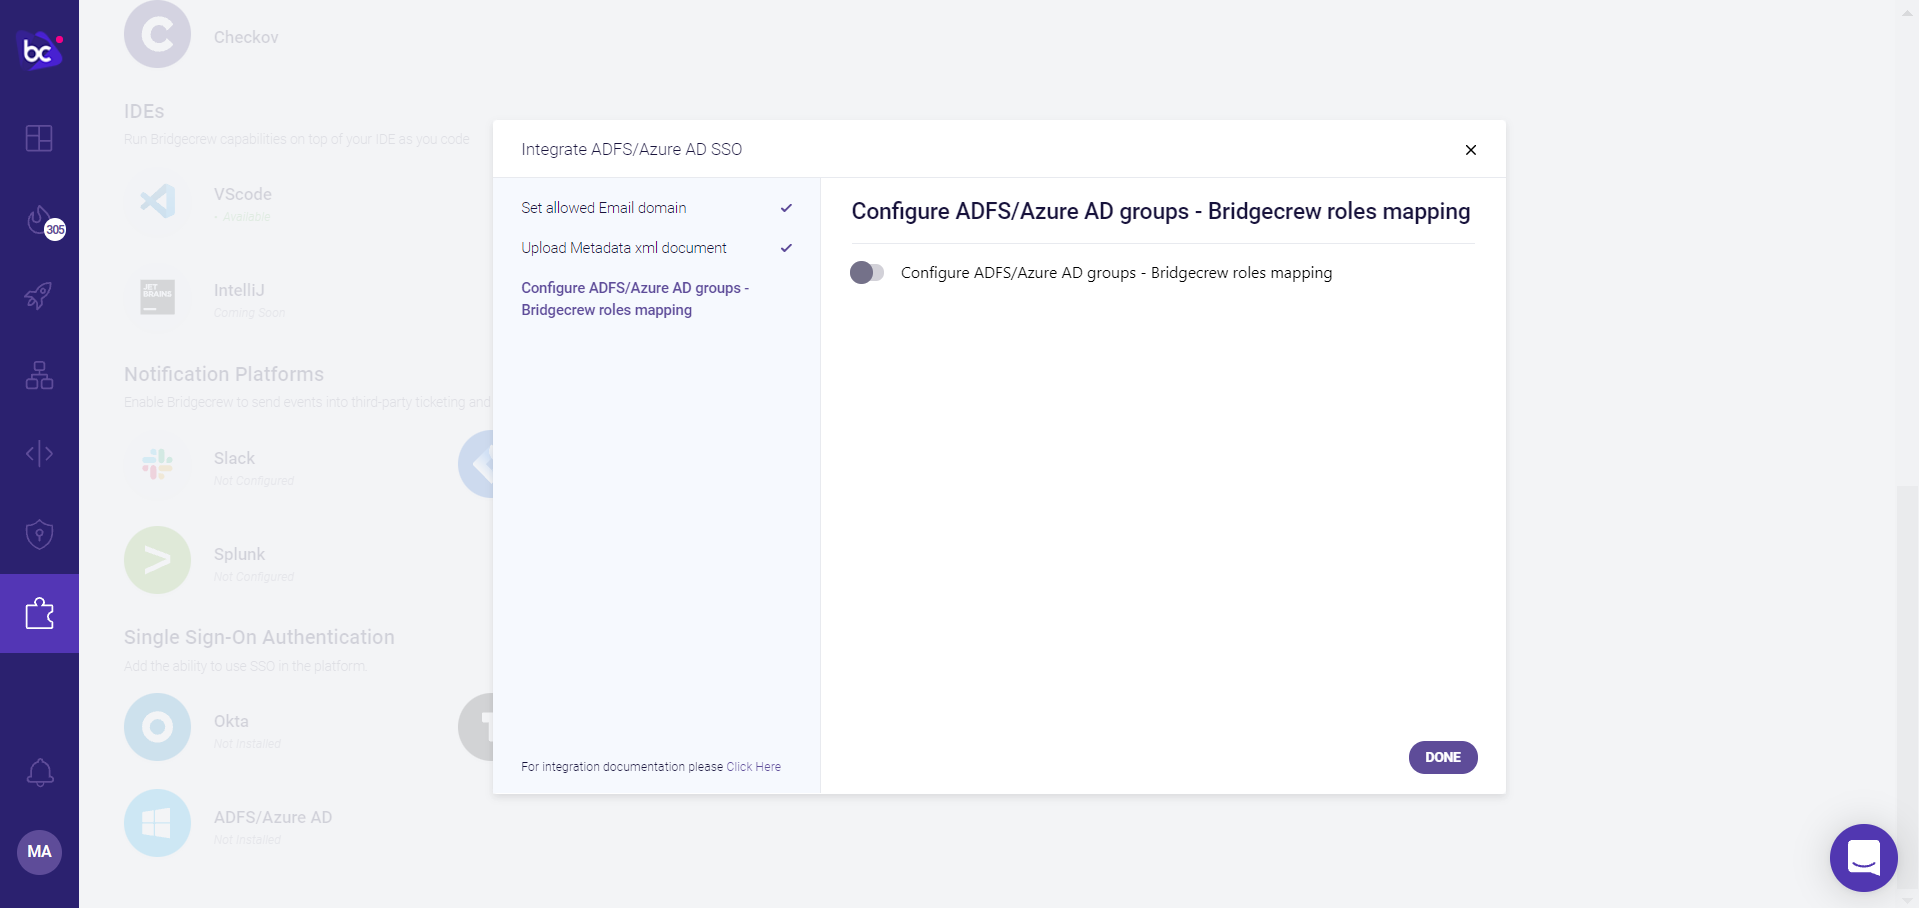Click the ADFS/Azure AD label text
The width and height of the screenshot is (1919, 908).
coord(273,817)
